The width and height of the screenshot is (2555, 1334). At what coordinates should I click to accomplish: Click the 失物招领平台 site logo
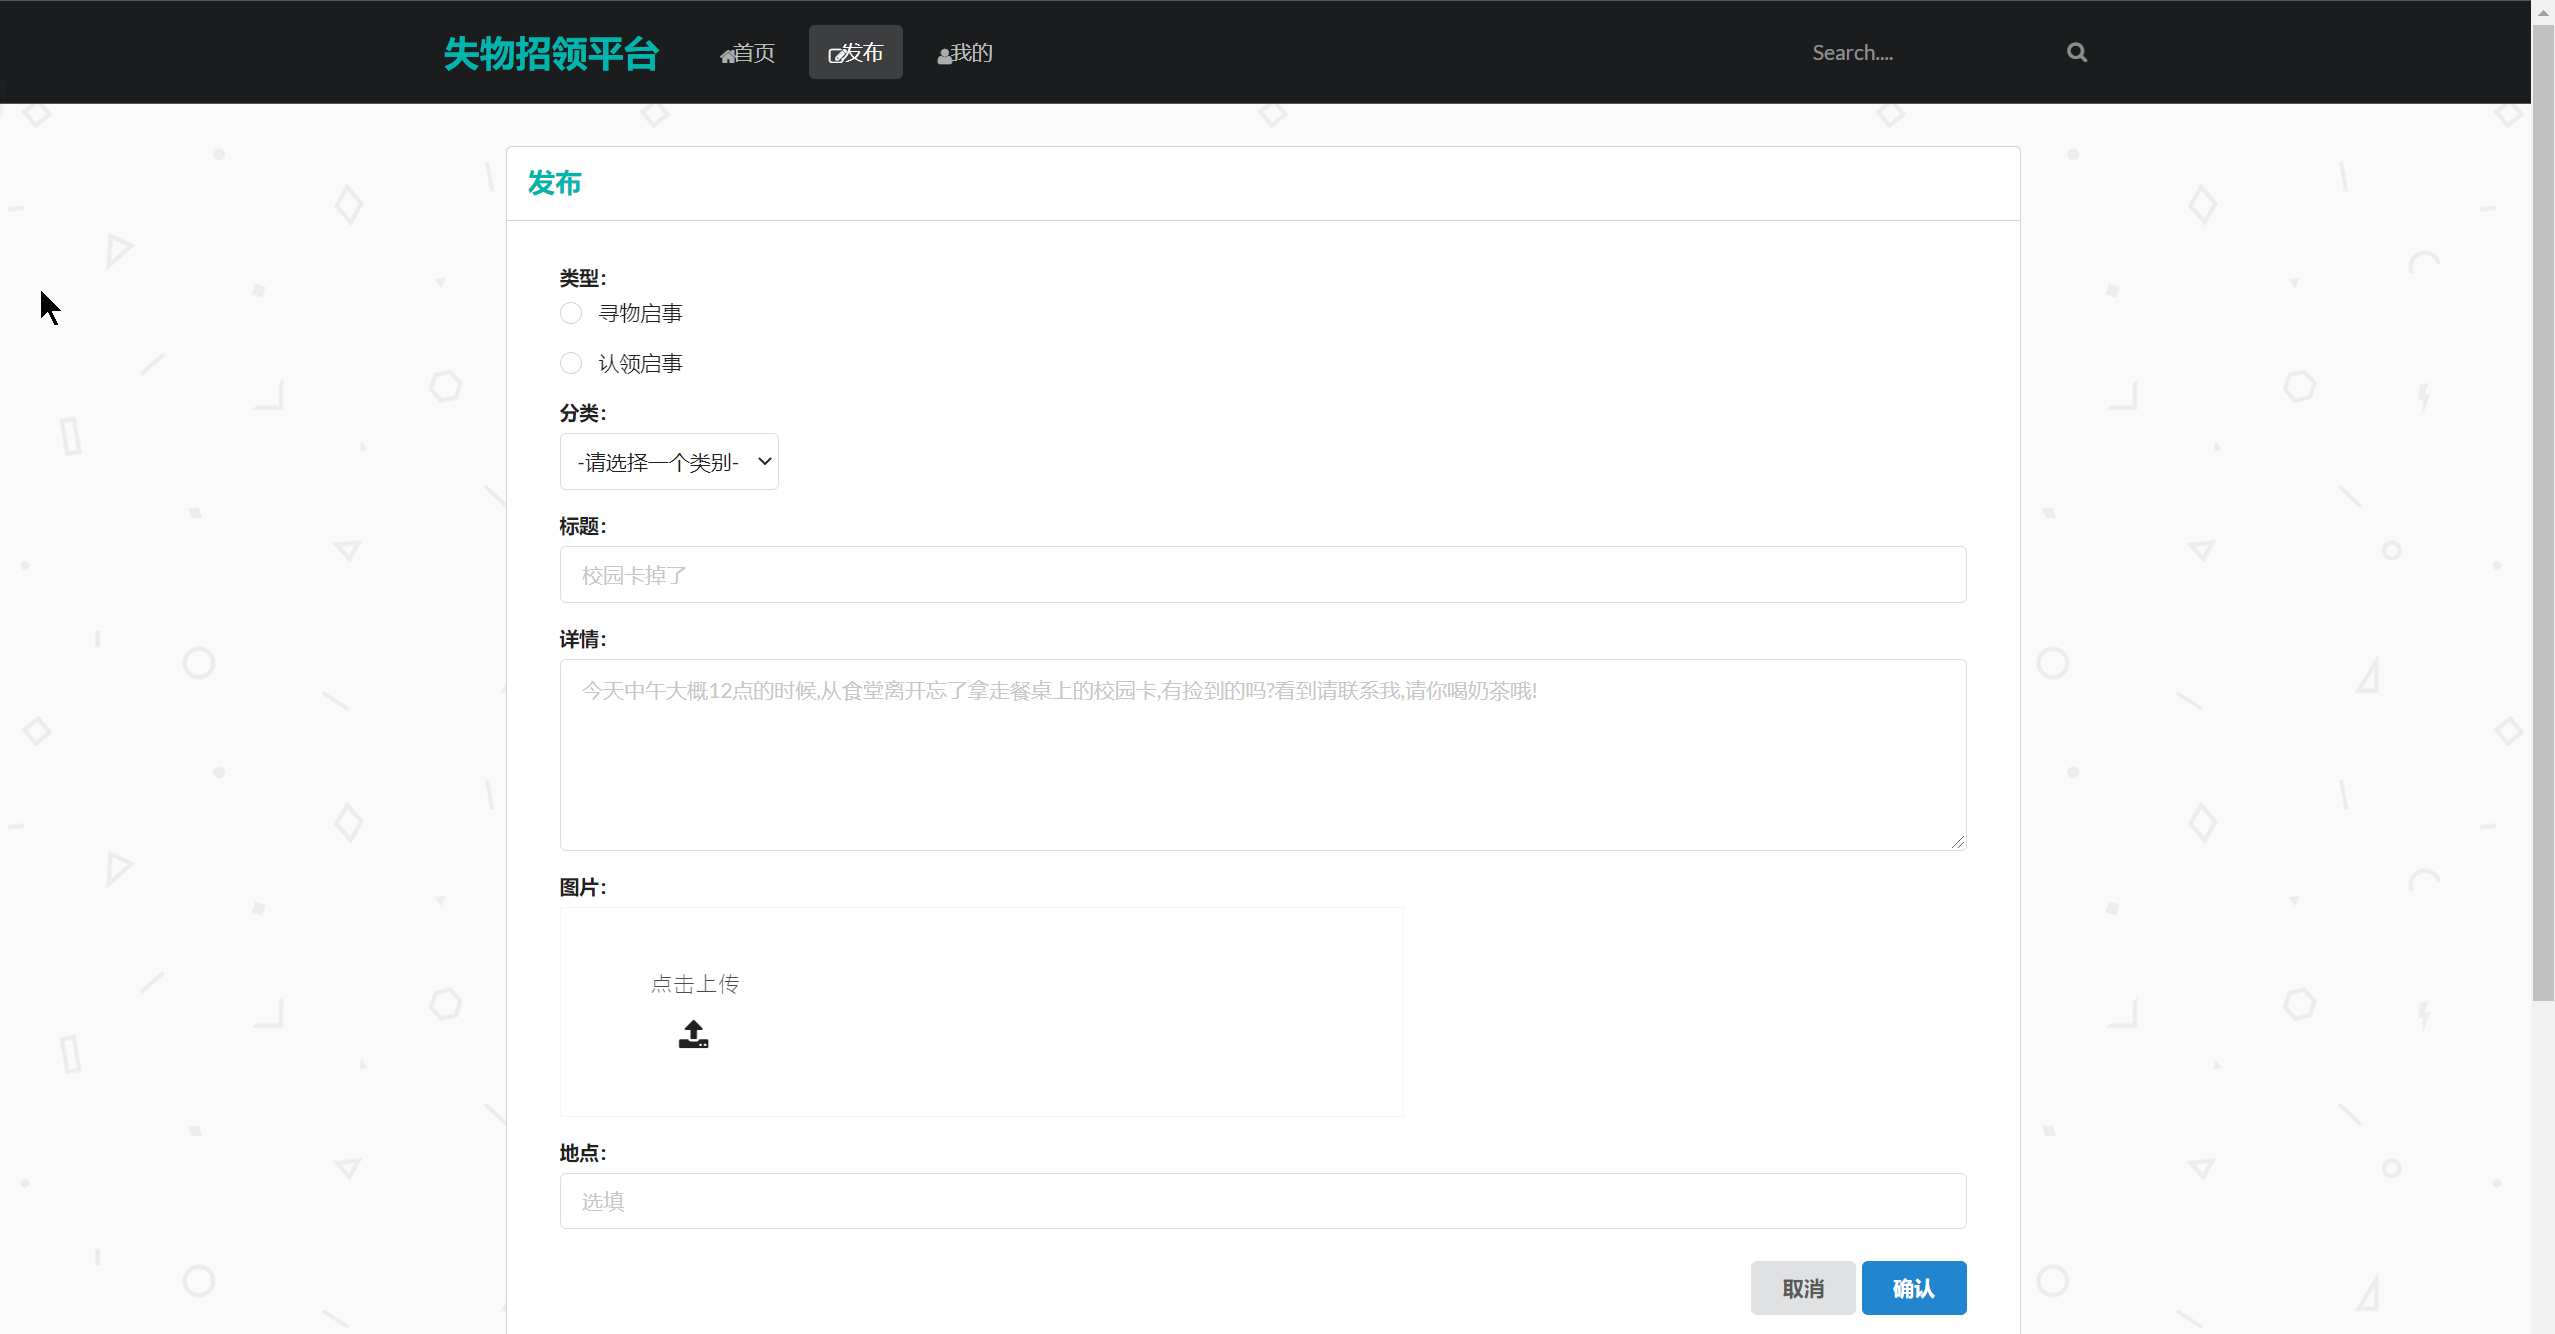[551, 54]
